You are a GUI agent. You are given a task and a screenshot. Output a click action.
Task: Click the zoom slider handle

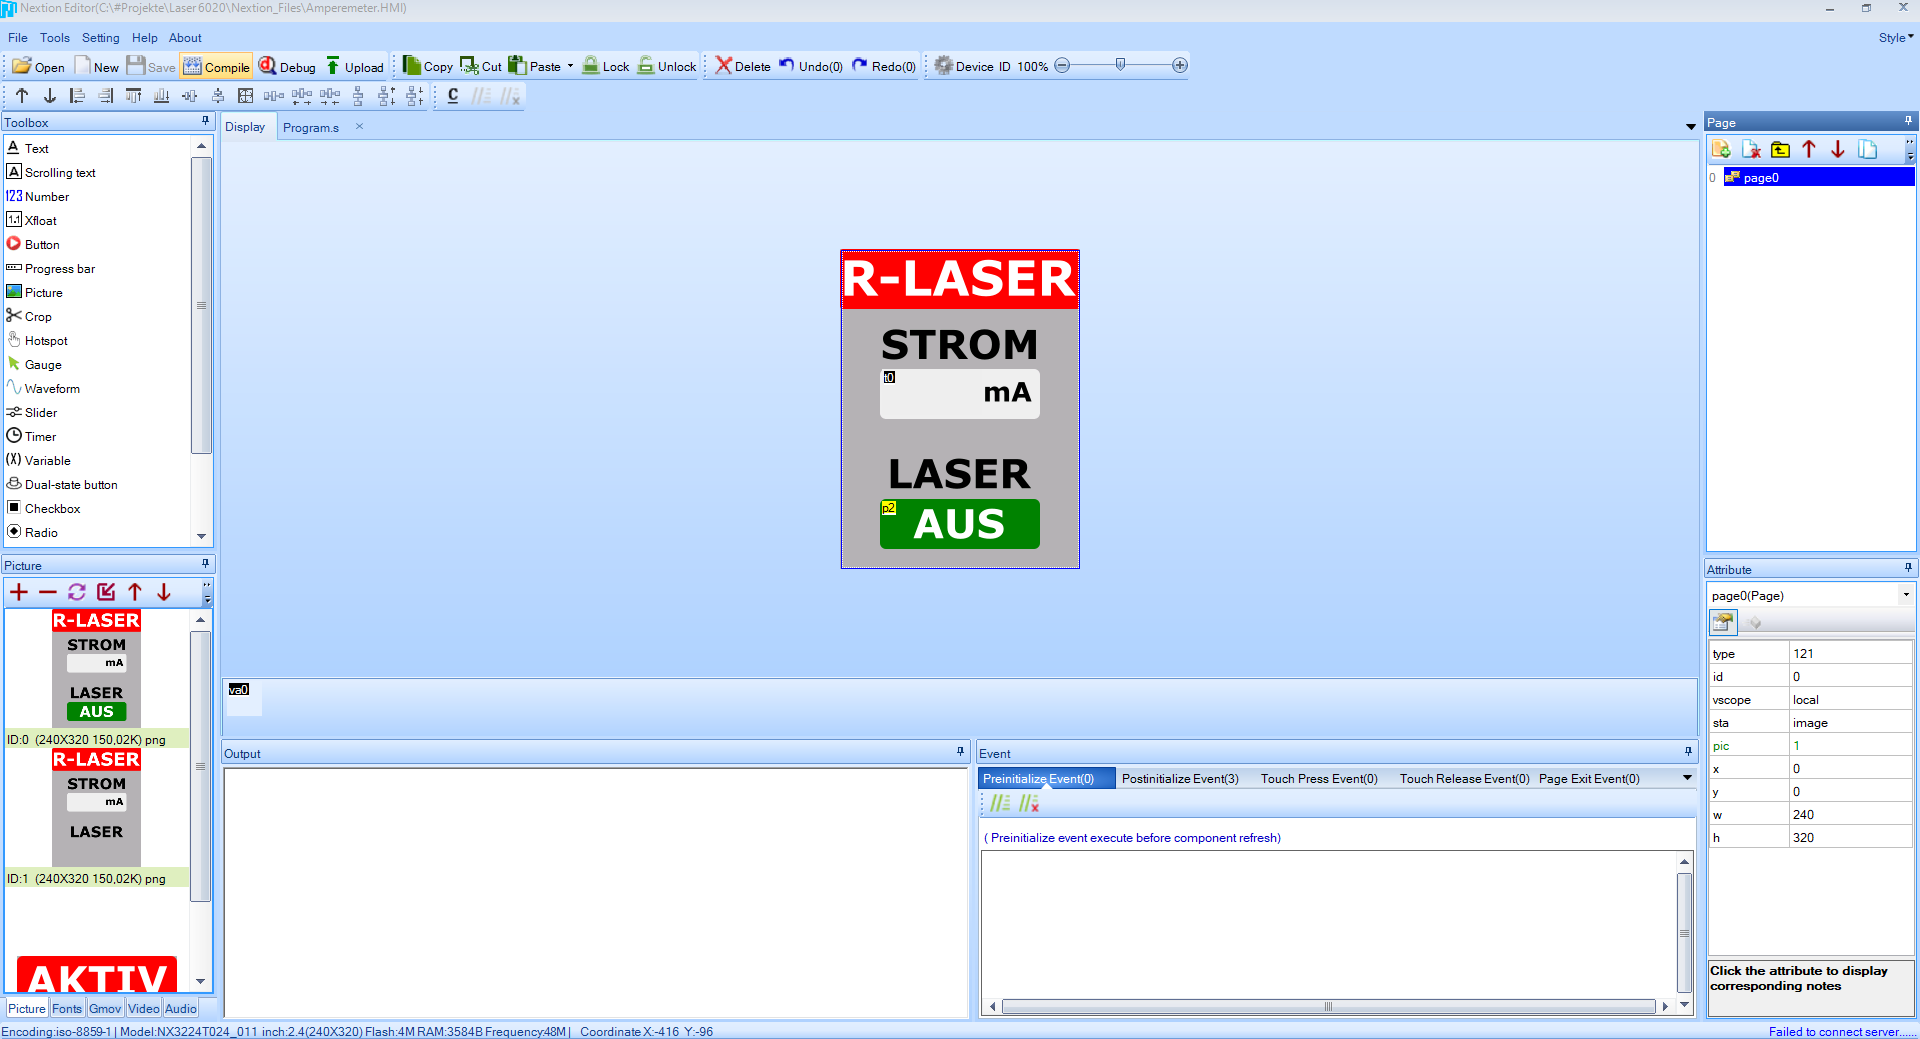click(x=1120, y=65)
